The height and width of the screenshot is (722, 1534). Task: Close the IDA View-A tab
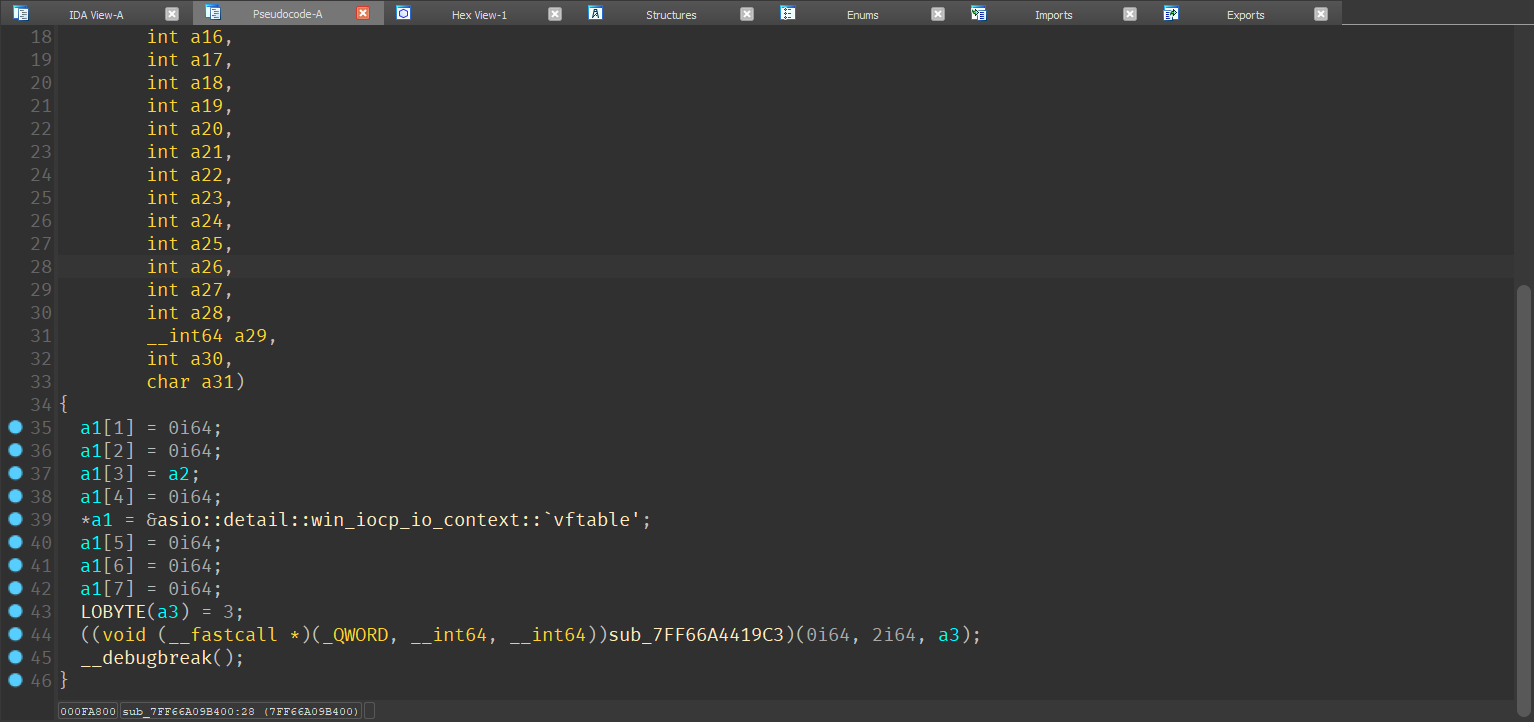pos(172,14)
